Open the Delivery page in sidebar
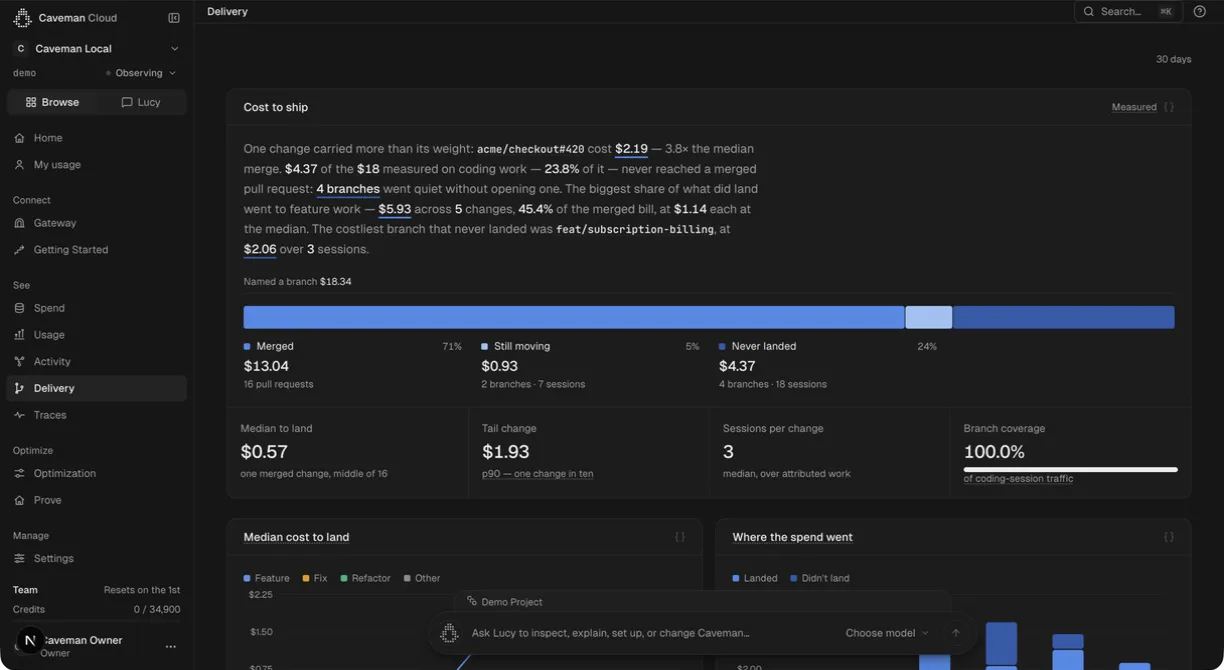Viewport: 1224px width, 670px height. [x=97, y=388]
